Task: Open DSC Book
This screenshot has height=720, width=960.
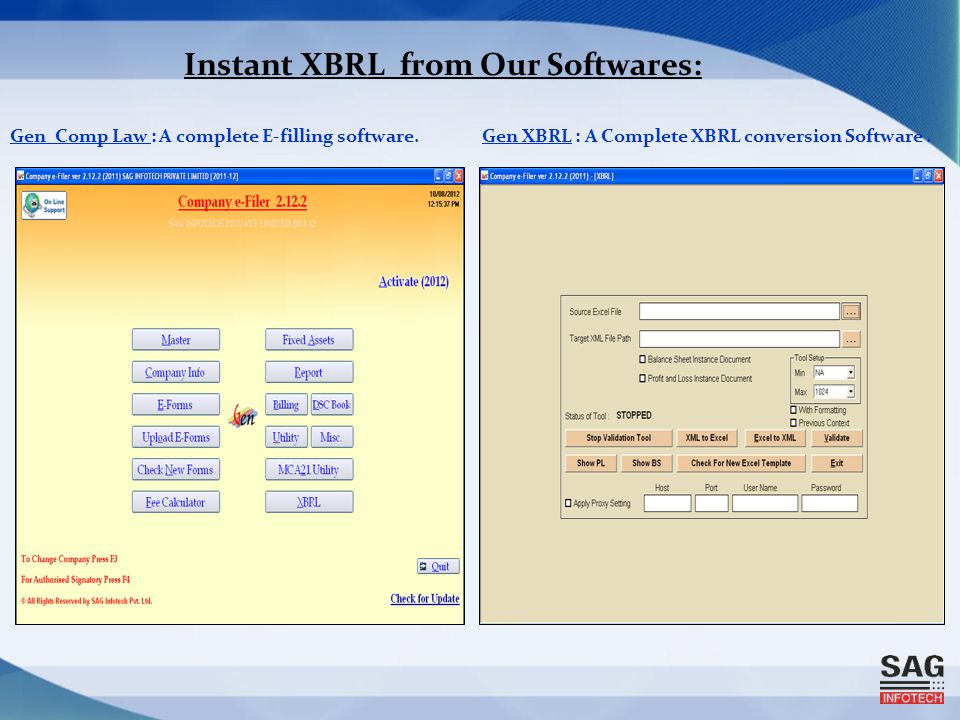Action: pos(332,405)
